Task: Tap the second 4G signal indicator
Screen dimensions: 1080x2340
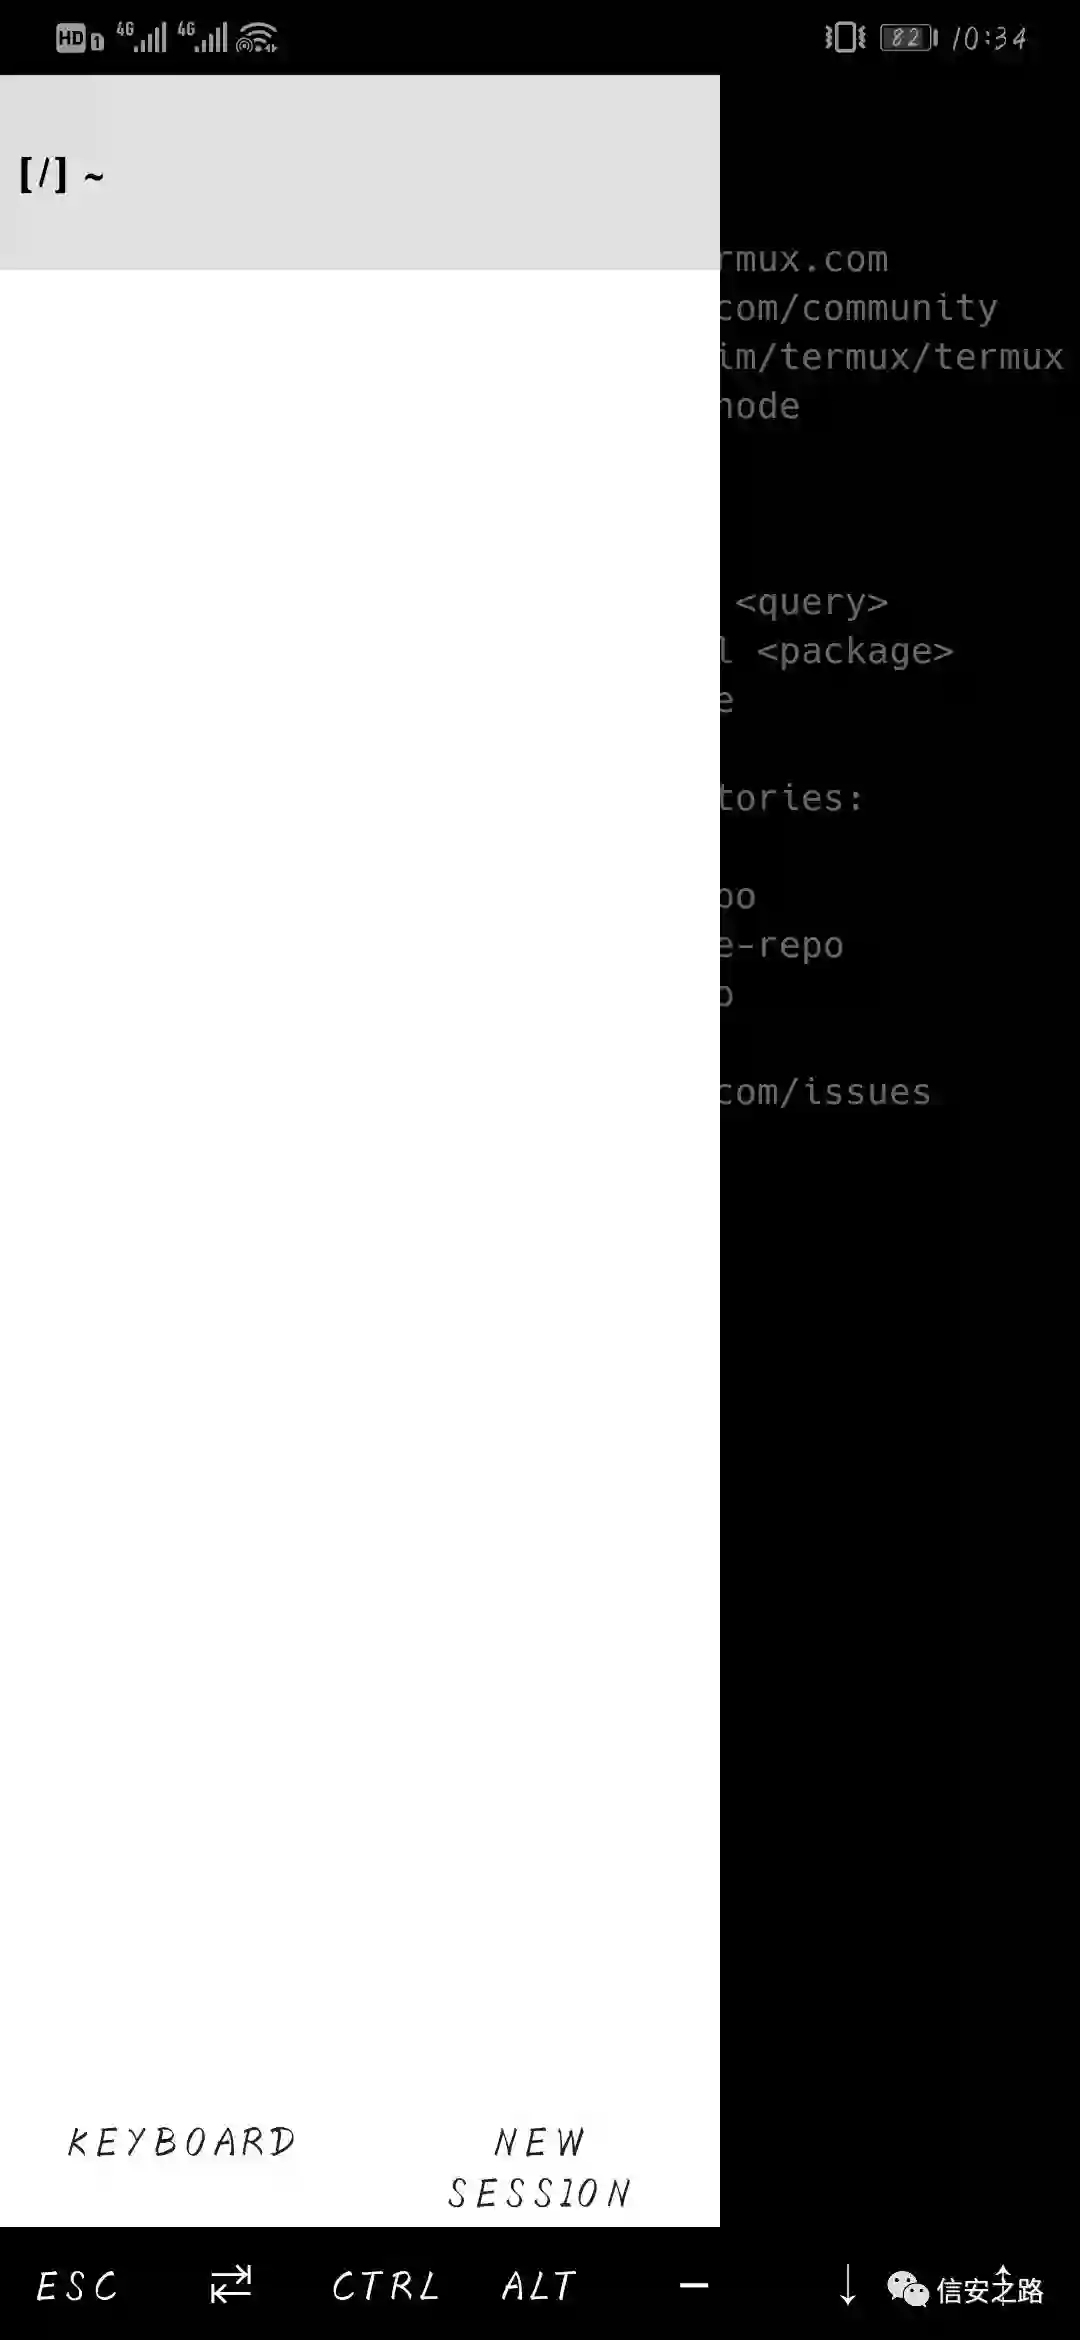Action: click(202, 37)
